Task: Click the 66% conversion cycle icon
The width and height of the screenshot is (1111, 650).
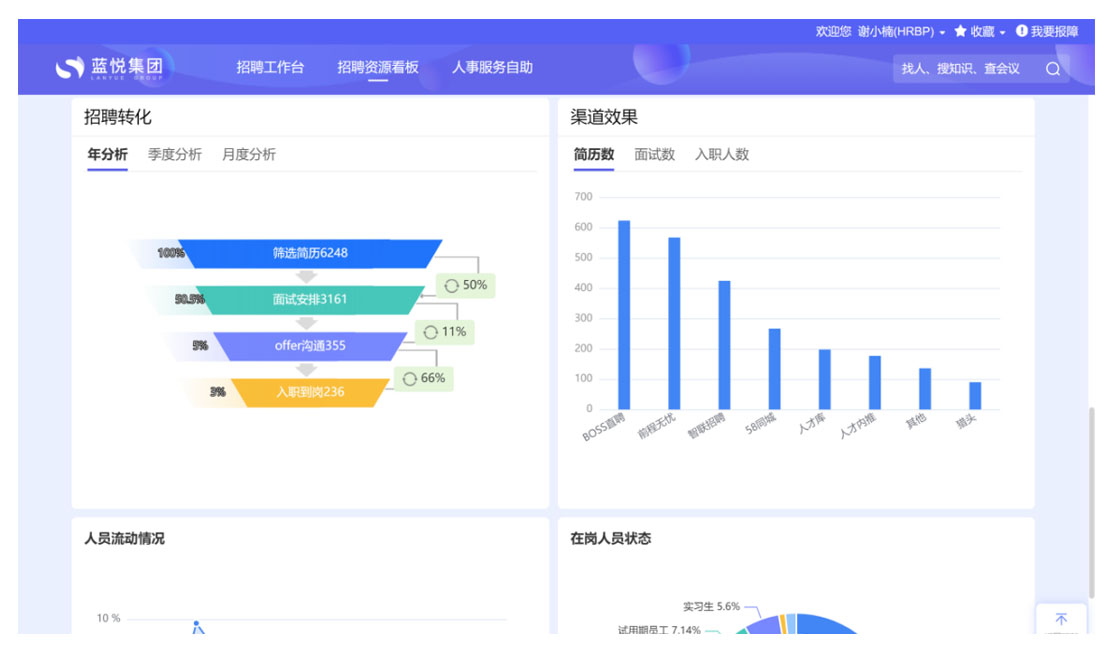Action: (409, 379)
